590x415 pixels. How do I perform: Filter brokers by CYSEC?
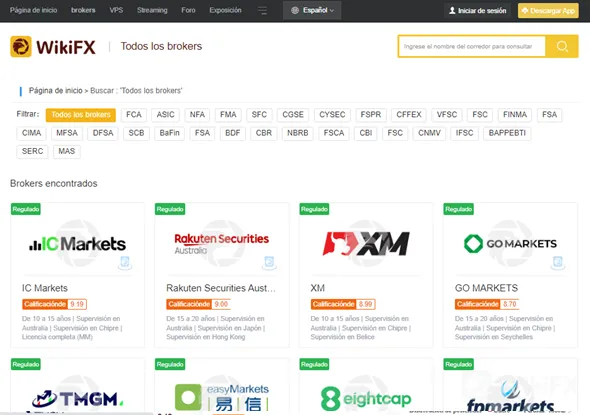point(332,115)
